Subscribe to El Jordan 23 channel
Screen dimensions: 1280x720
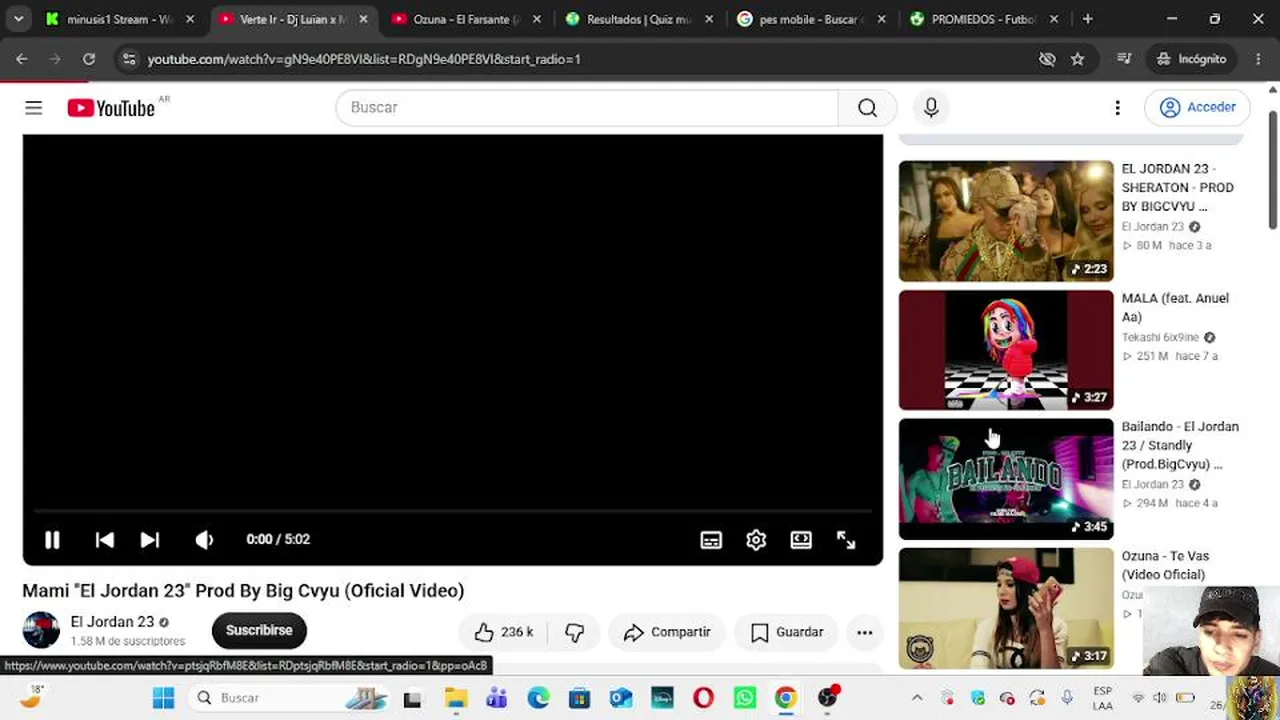(259, 631)
